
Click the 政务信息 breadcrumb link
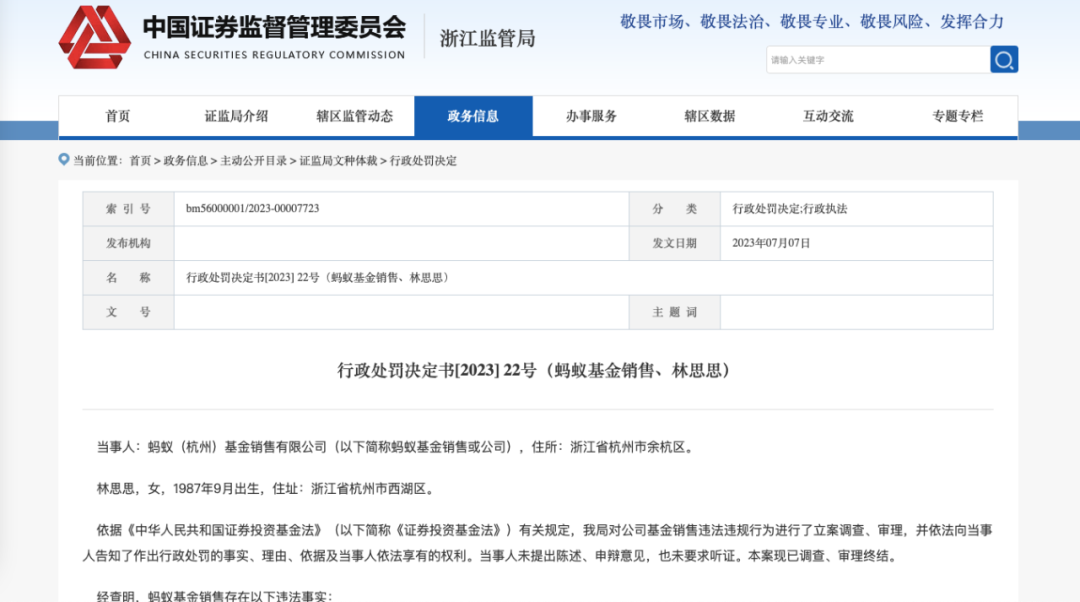coord(185,160)
